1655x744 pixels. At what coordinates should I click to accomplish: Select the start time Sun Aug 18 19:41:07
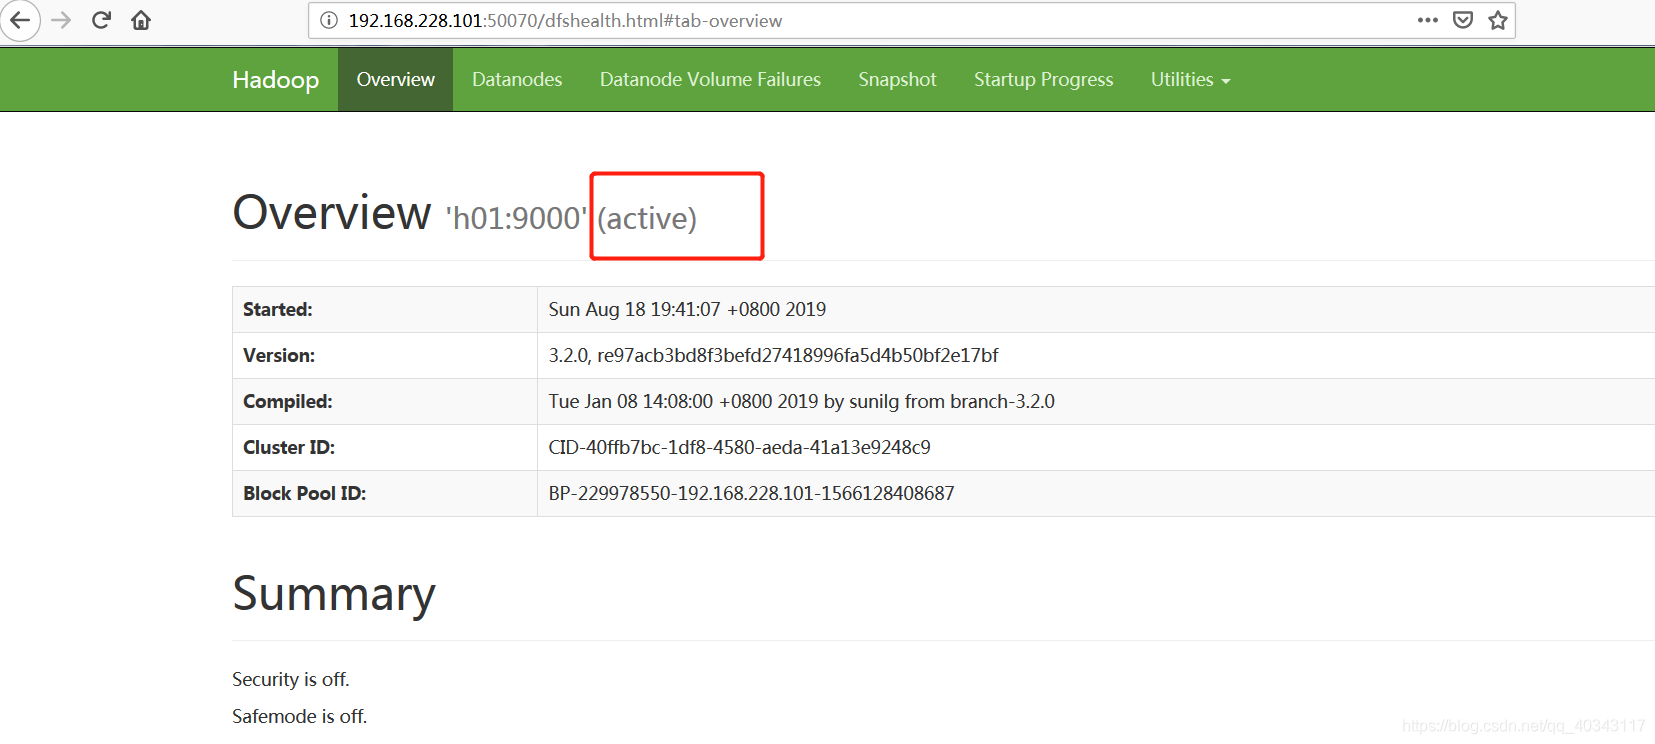coord(687,309)
